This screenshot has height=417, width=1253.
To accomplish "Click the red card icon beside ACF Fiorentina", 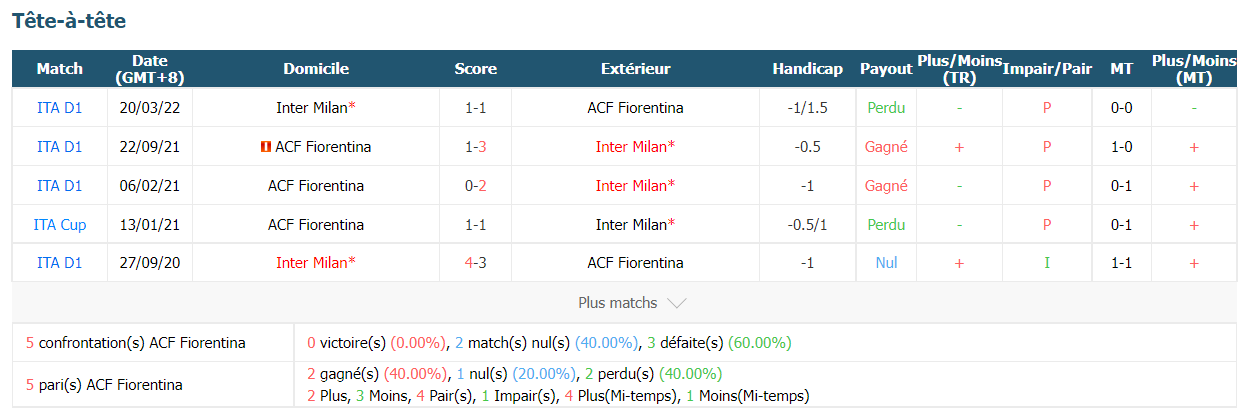I will tap(263, 147).
